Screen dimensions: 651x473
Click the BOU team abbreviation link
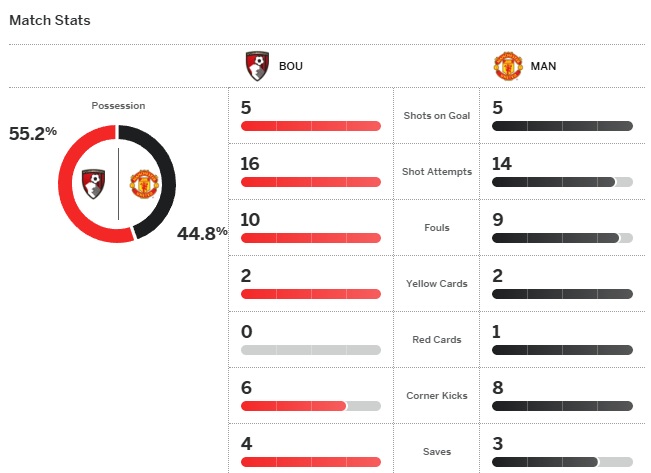(x=291, y=67)
